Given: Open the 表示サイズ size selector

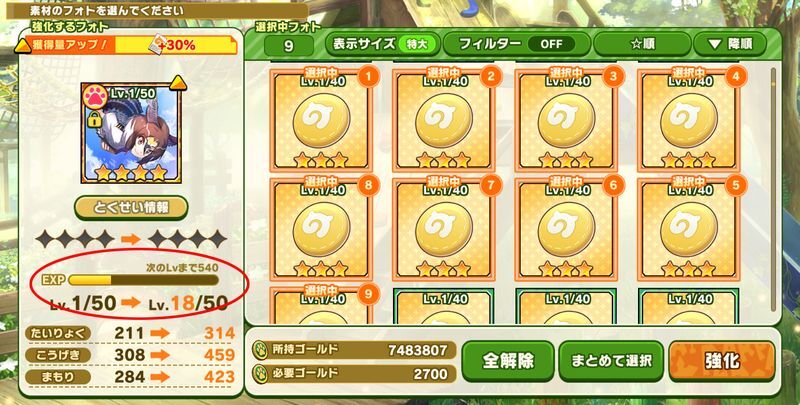Looking at the screenshot, I should coord(383,44).
